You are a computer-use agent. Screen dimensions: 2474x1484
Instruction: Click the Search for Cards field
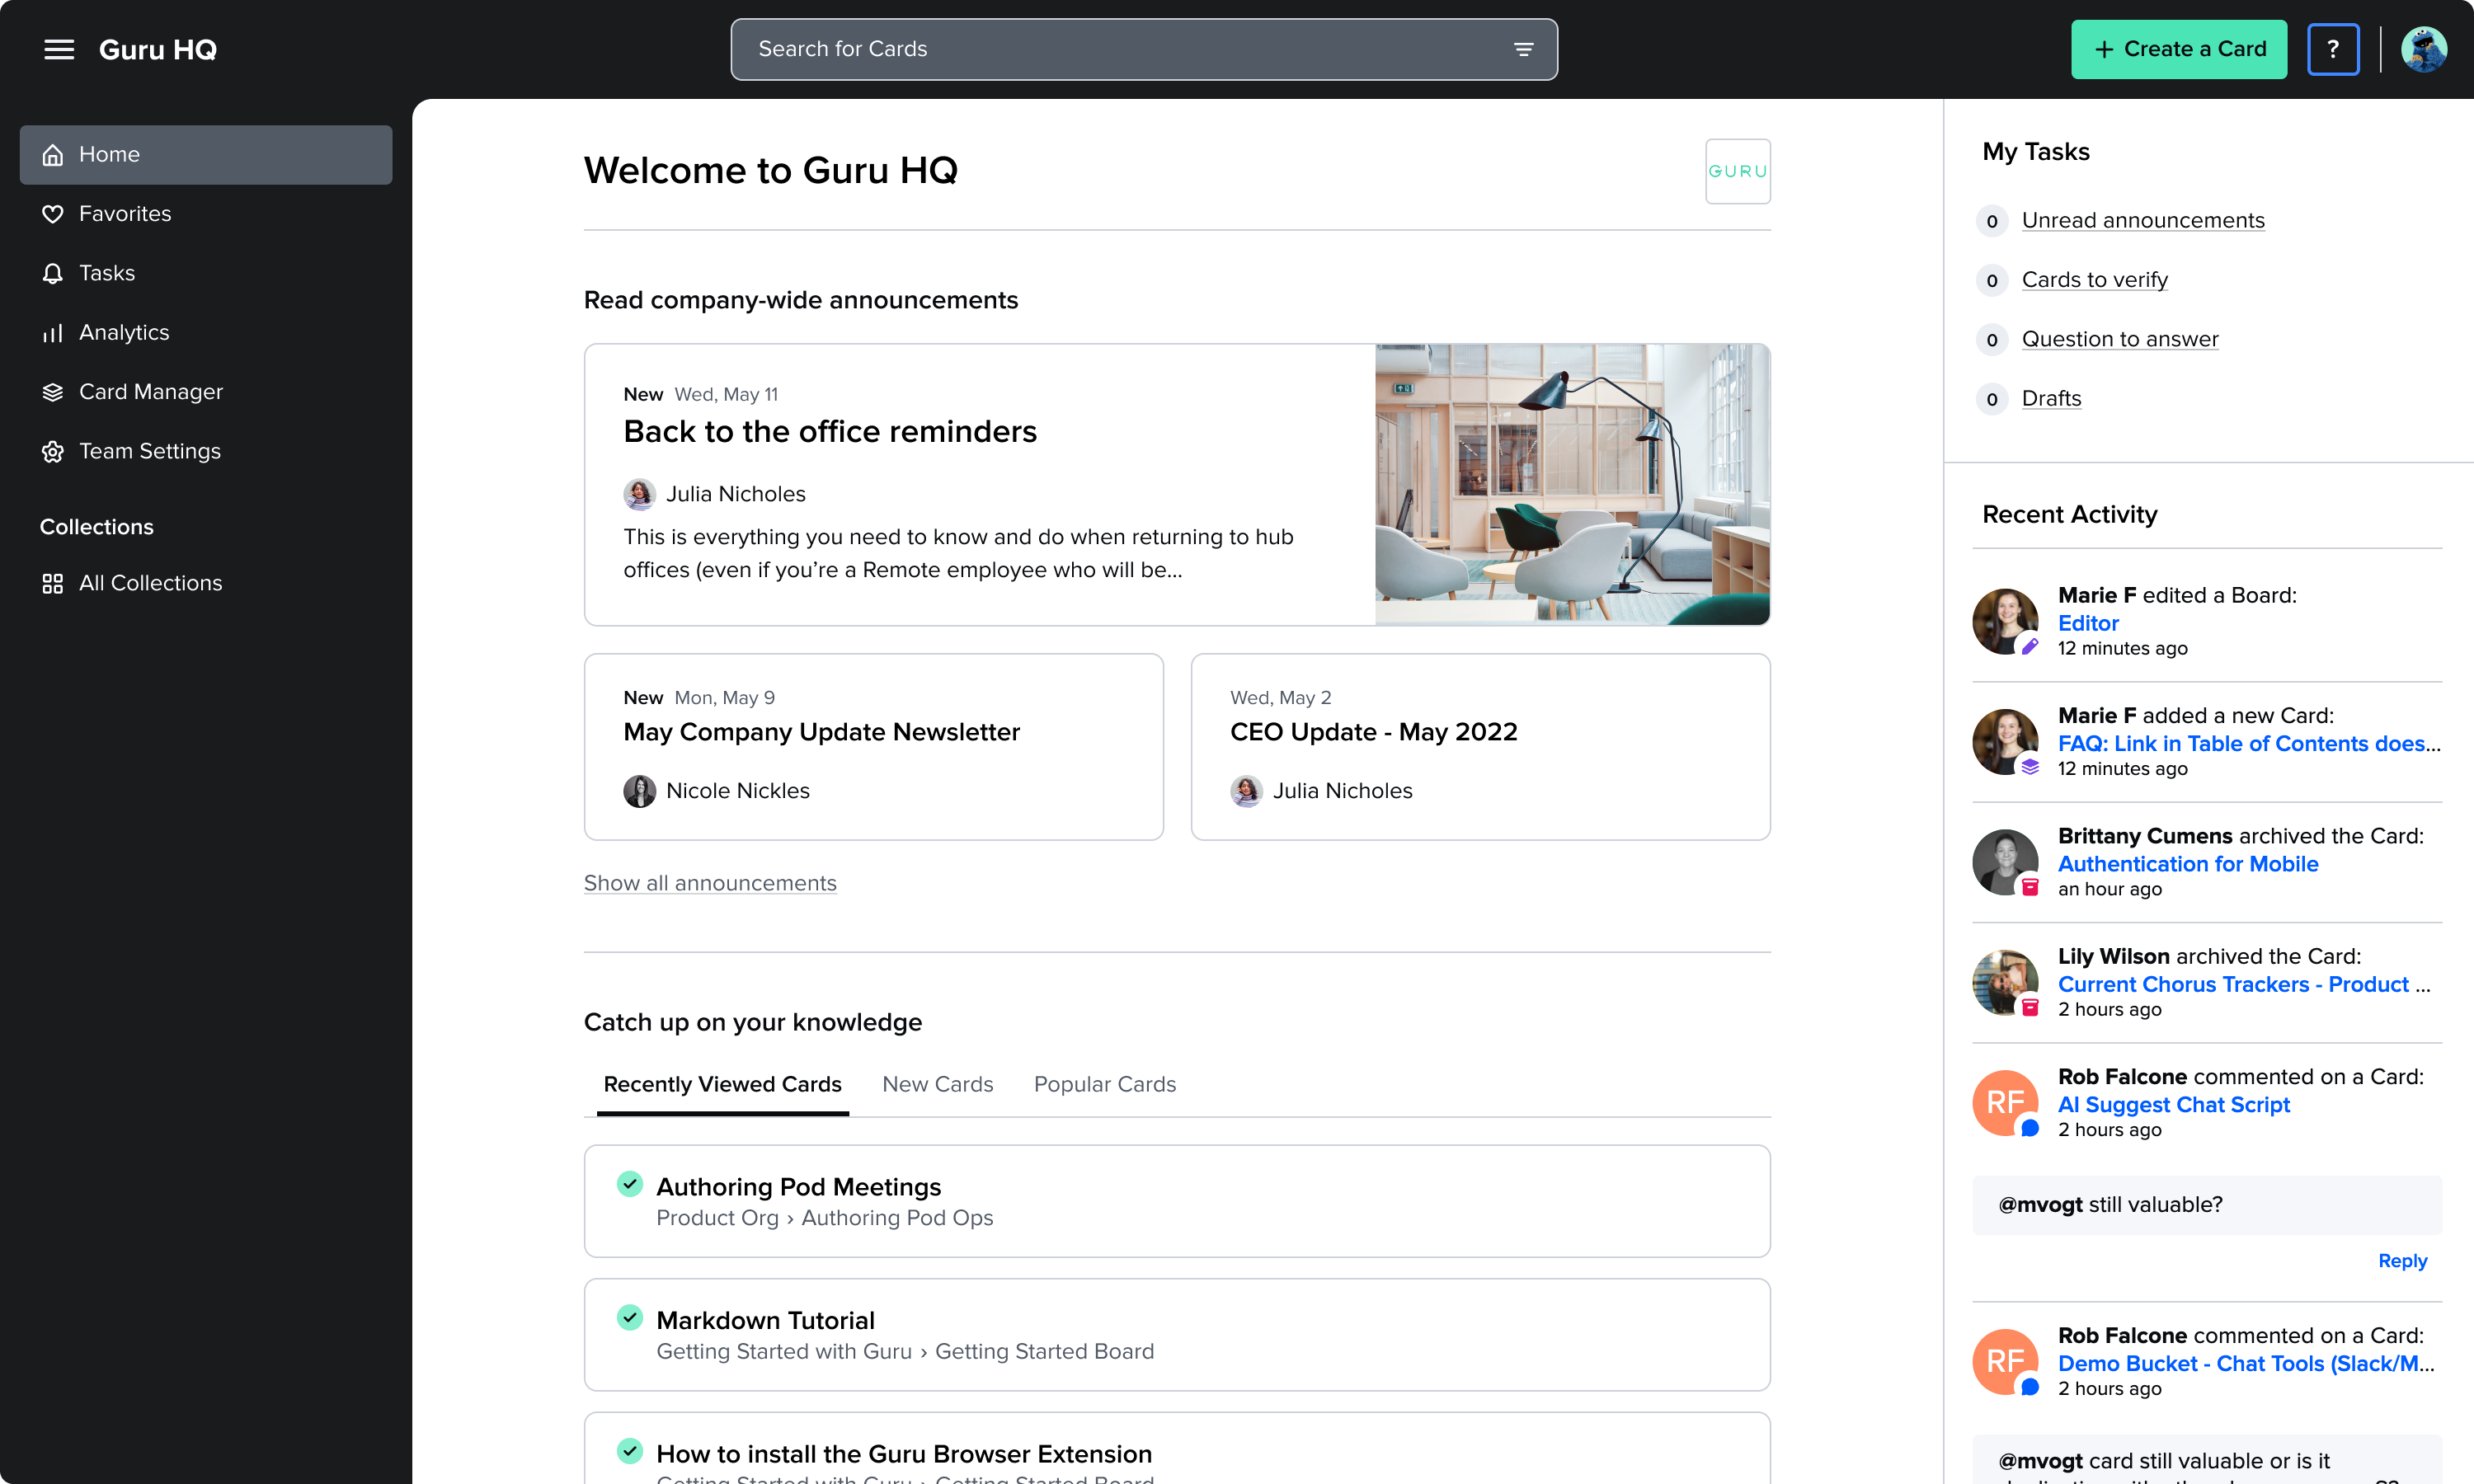(1143, 49)
